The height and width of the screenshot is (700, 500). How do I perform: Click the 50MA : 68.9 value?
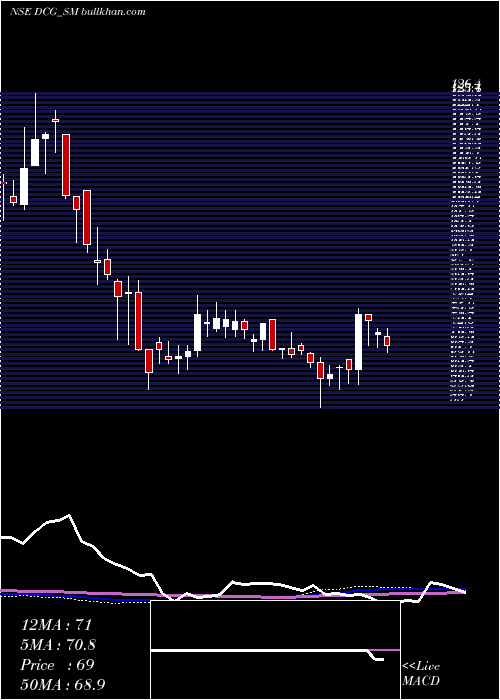pyautogui.click(x=63, y=685)
